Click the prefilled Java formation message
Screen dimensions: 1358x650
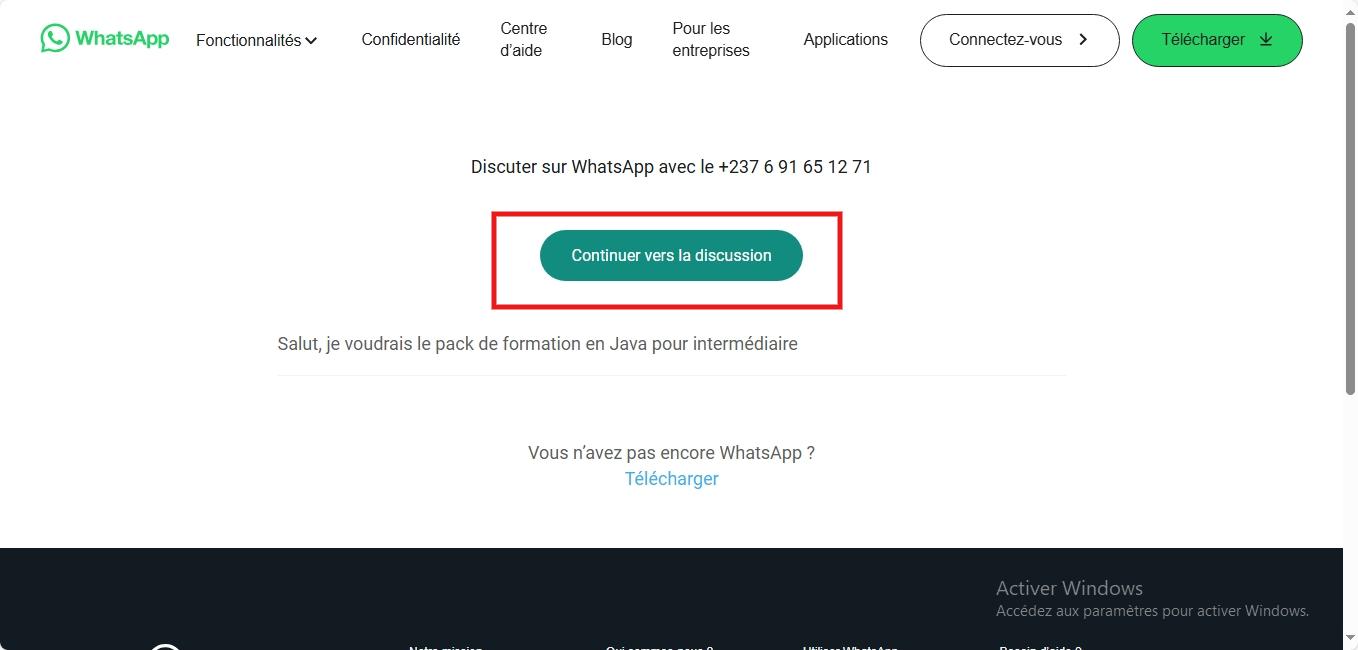[x=538, y=344]
